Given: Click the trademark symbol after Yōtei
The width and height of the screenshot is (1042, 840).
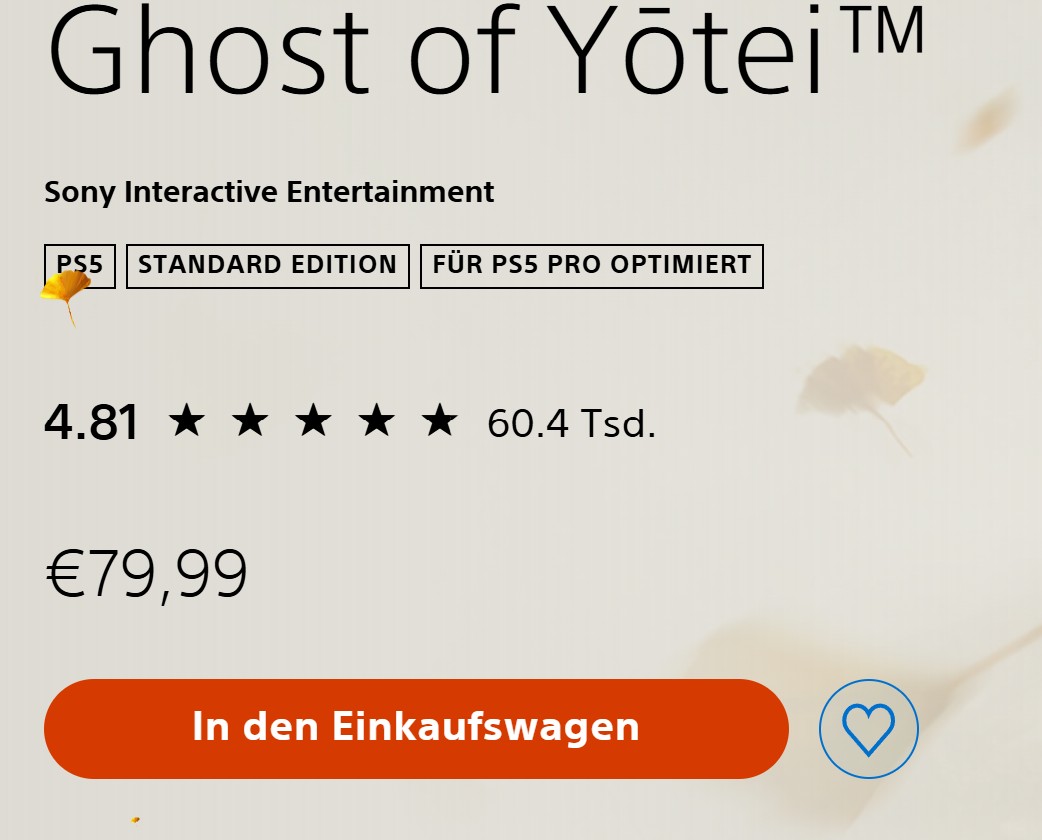Looking at the screenshot, I should click(882, 30).
